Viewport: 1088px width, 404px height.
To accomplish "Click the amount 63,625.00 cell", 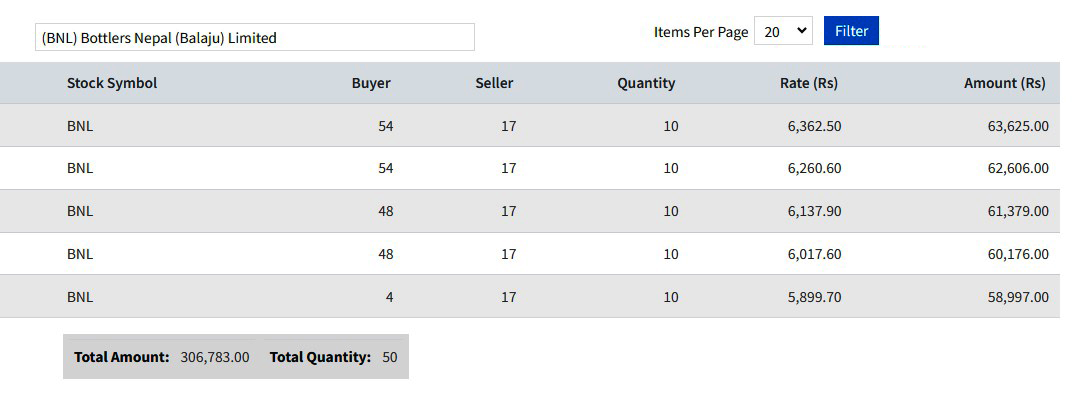I will click(1018, 126).
